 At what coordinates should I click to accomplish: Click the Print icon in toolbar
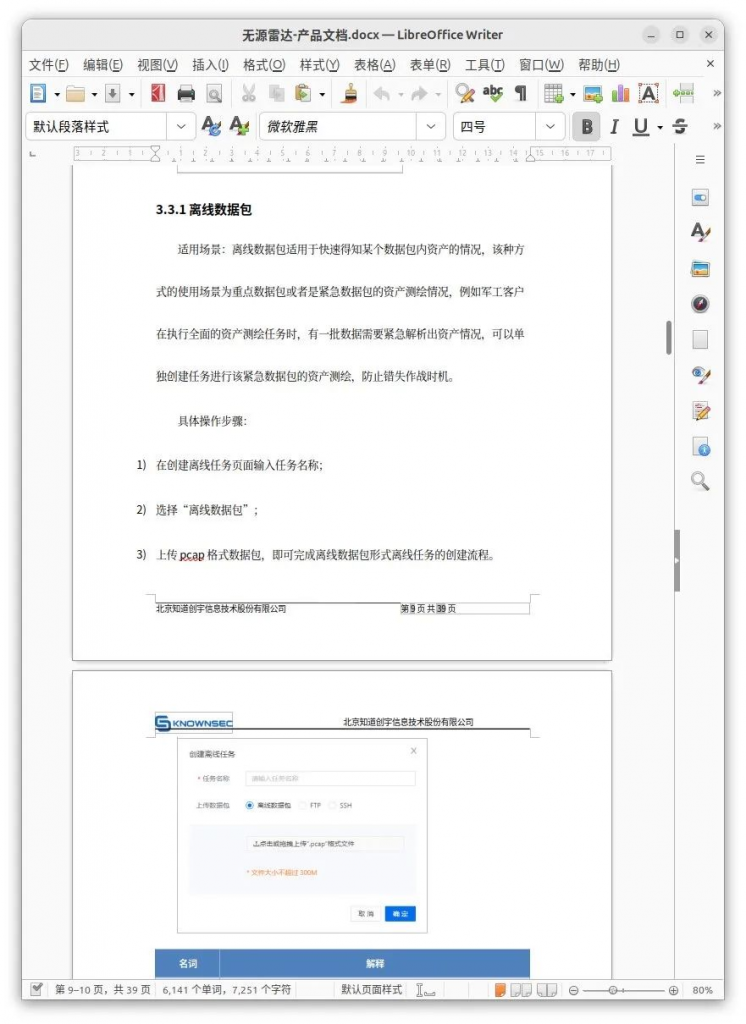(186, 94)
